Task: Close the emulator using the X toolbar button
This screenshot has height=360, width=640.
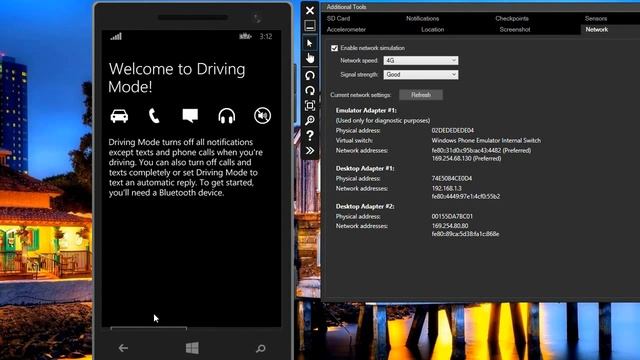Action: click(x=310, y=11)
